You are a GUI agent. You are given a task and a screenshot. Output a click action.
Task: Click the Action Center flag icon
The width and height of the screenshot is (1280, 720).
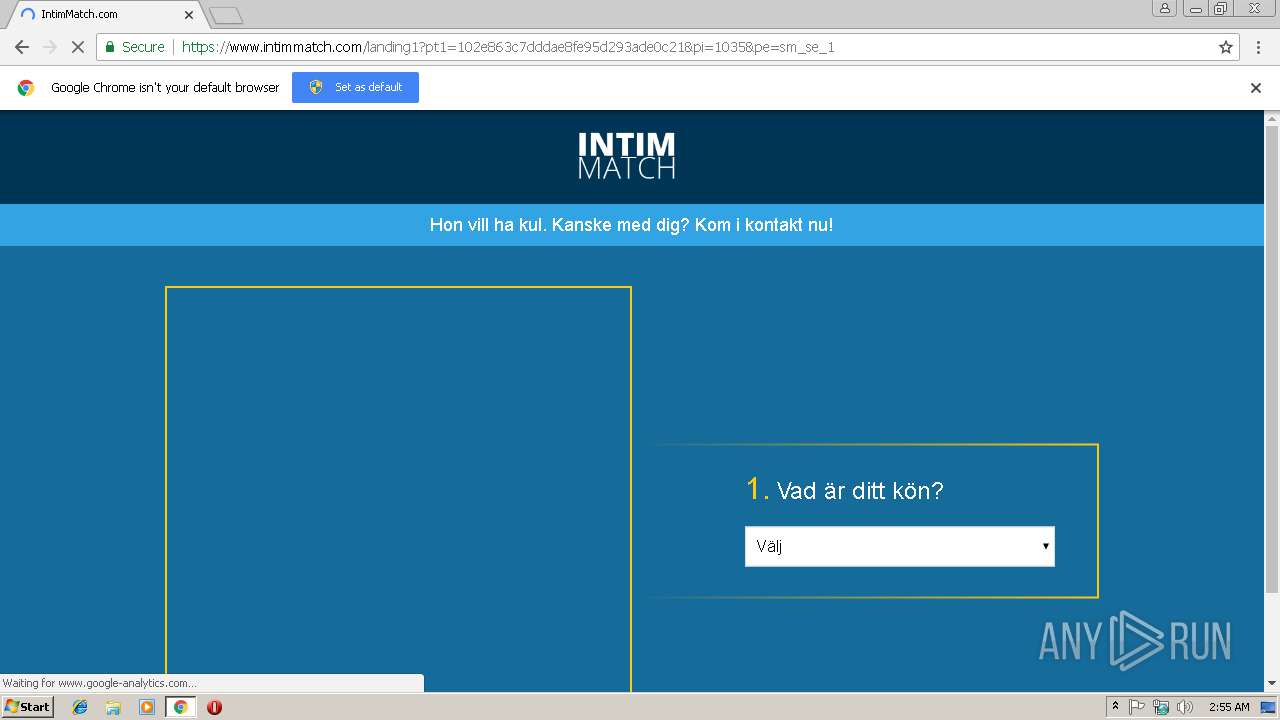(1137, 707)
